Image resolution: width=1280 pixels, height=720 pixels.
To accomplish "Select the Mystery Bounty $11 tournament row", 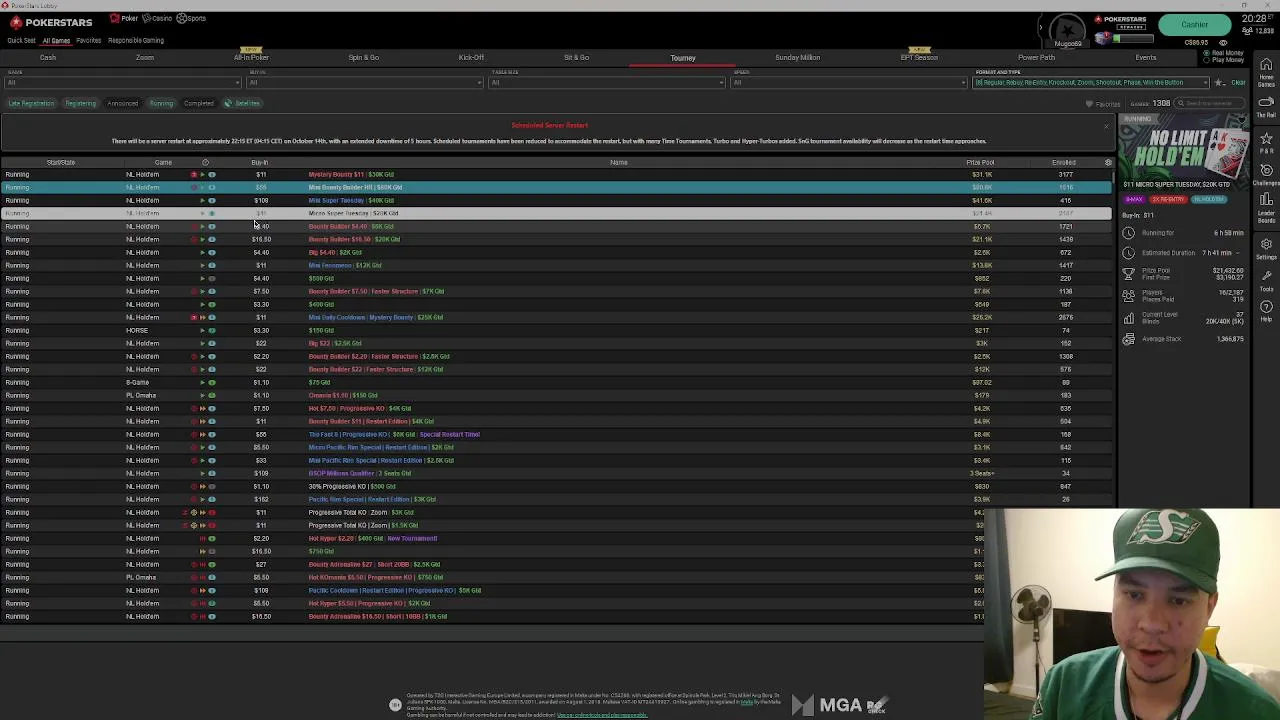I will point(556,174).
